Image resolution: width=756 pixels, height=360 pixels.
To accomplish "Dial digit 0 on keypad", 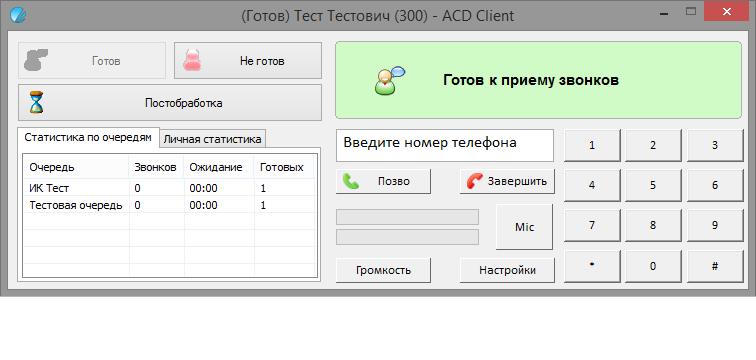I will pyautogui.click(x=653, y=267).
